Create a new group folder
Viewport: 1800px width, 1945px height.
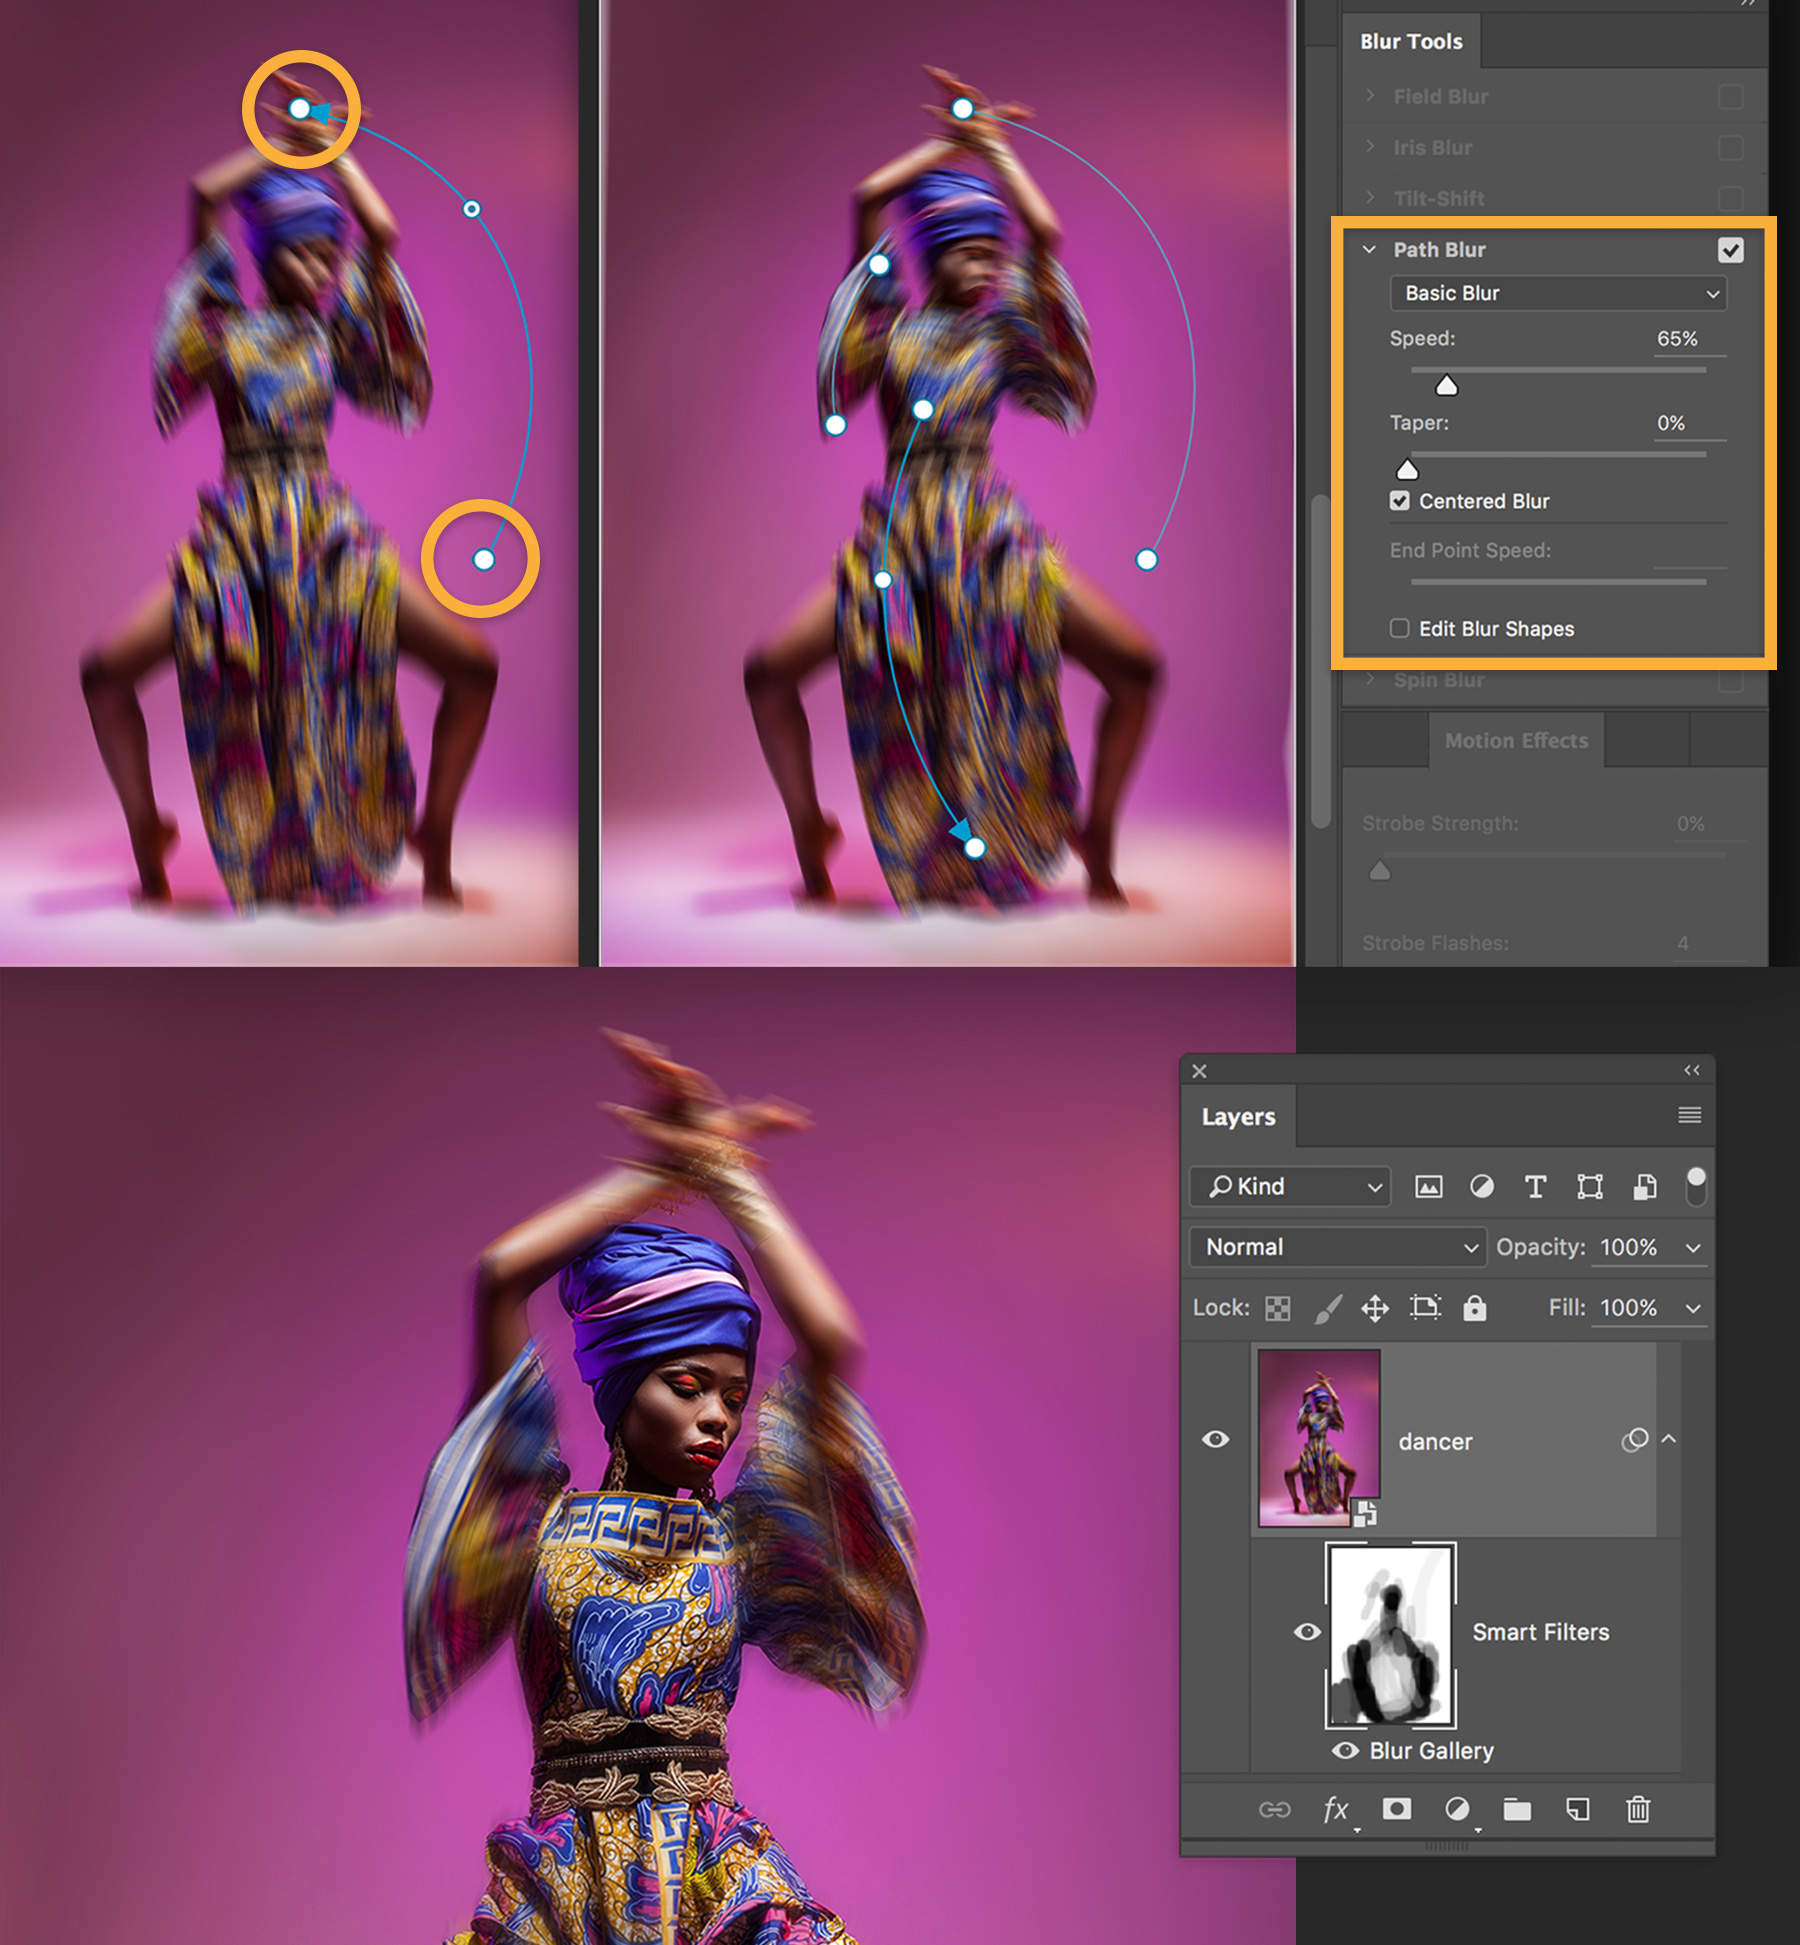[x=1517, y=1810]
